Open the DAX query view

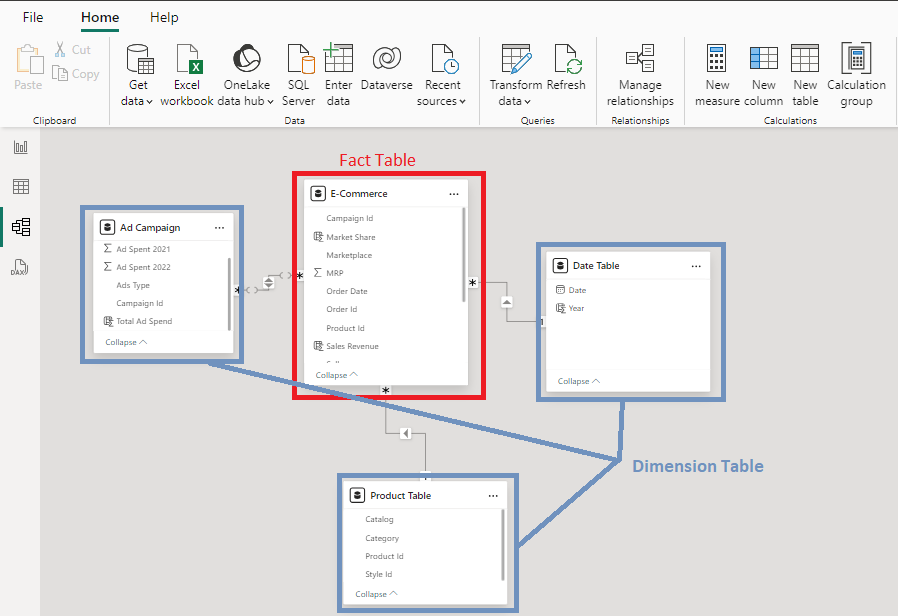coord(20,267)
